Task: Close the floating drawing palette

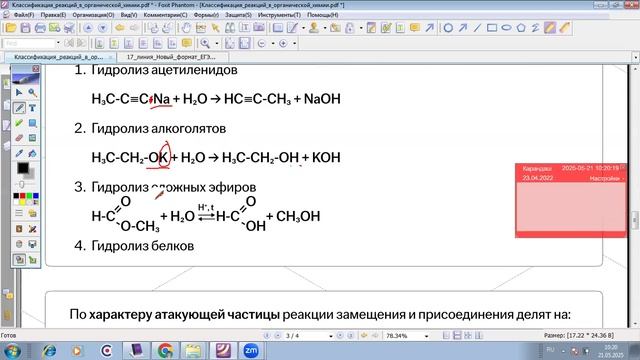Action: (36, 69)
